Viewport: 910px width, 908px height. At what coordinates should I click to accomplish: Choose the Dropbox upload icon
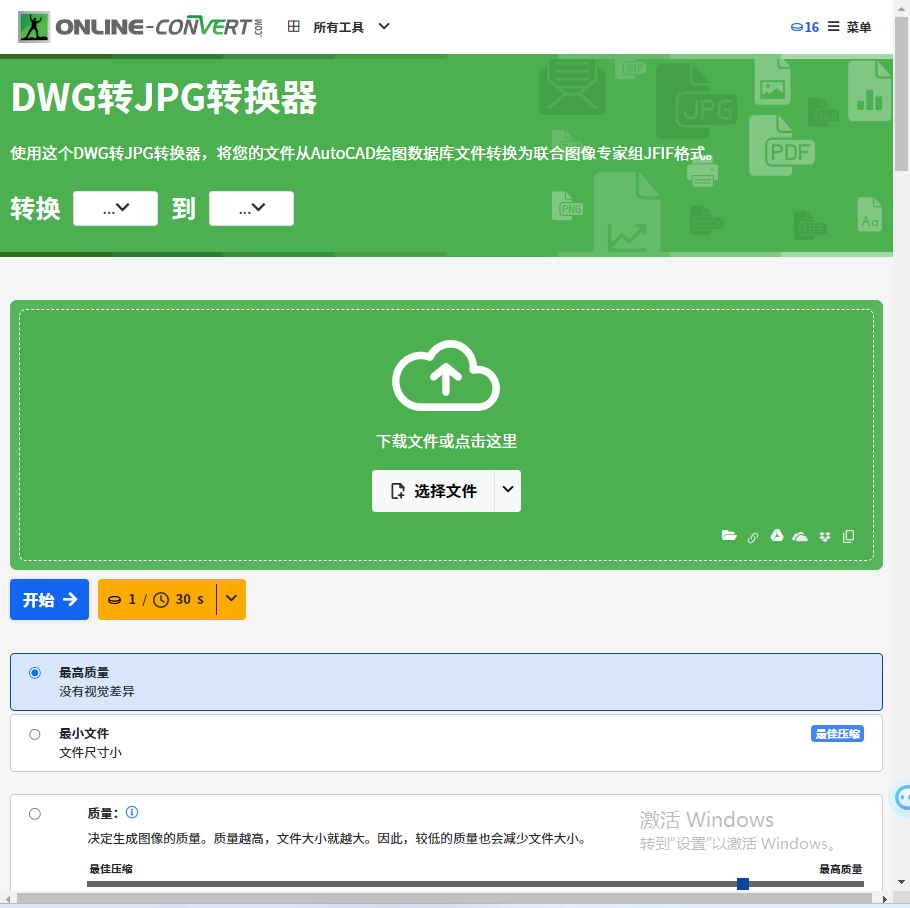click(x=825, y=537)
